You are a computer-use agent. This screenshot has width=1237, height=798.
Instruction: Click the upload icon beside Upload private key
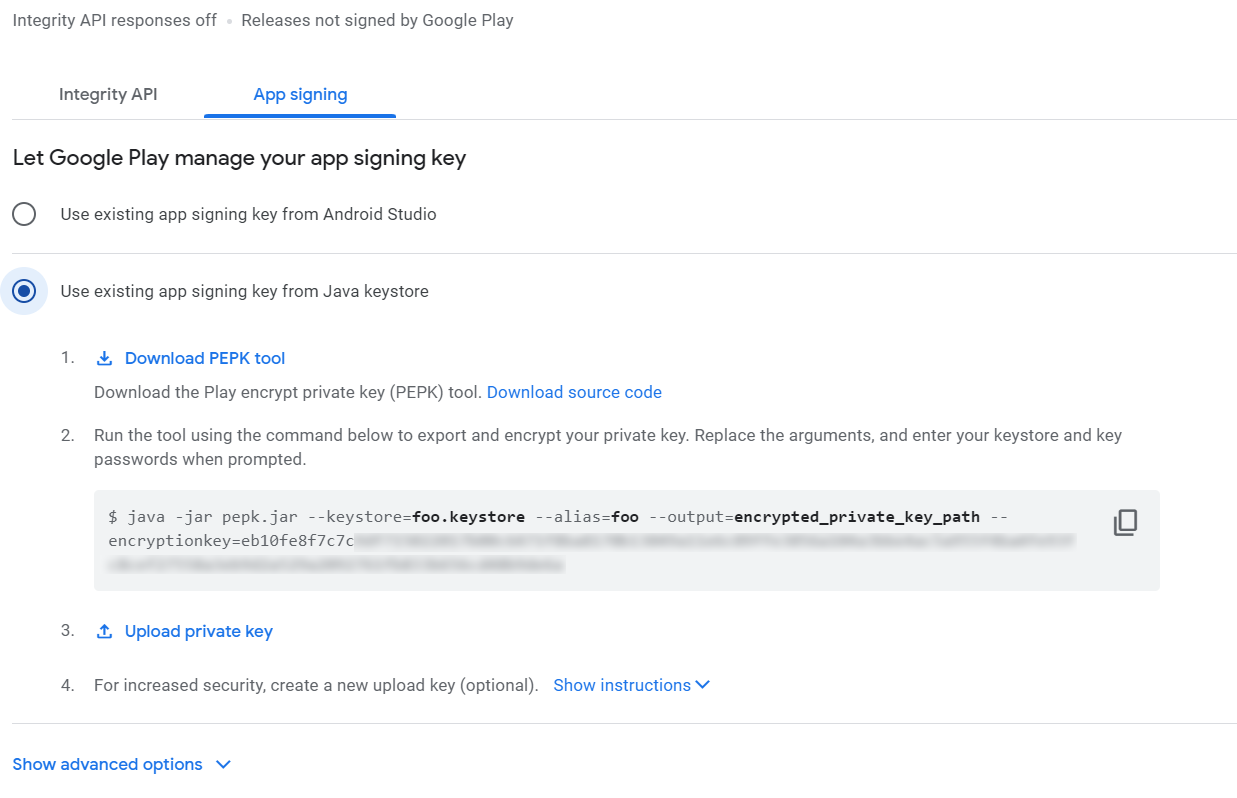[104, 630]
